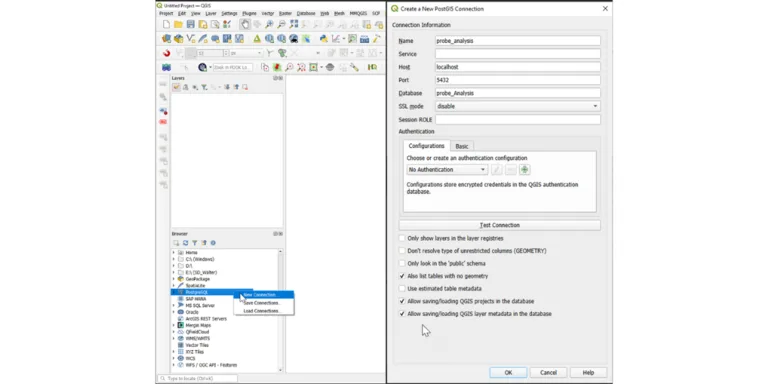The width and height of the screenshot is (768, 384).
Task: Open the No Authentication combo box
Action: point(447,169)
